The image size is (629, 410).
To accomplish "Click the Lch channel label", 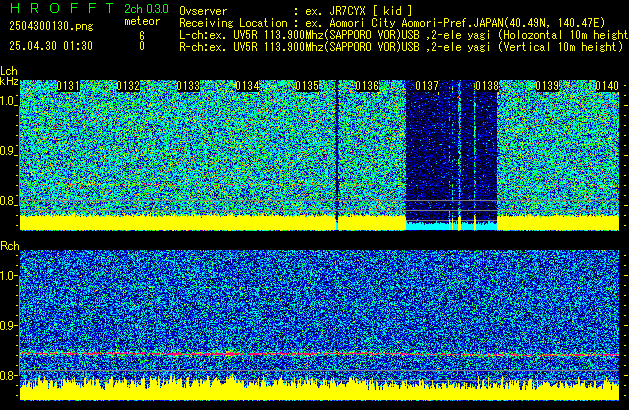I will pos(9,71).
